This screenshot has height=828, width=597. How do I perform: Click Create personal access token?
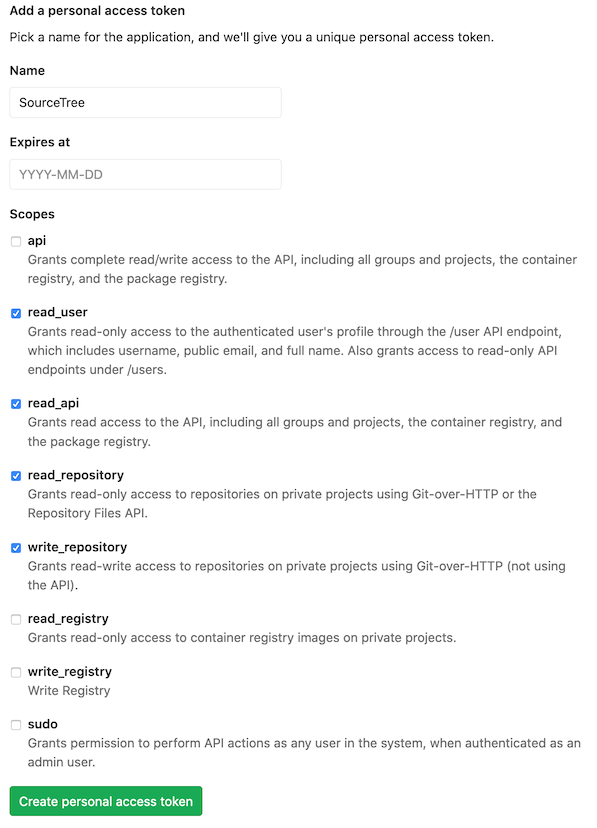coord(104,801)
